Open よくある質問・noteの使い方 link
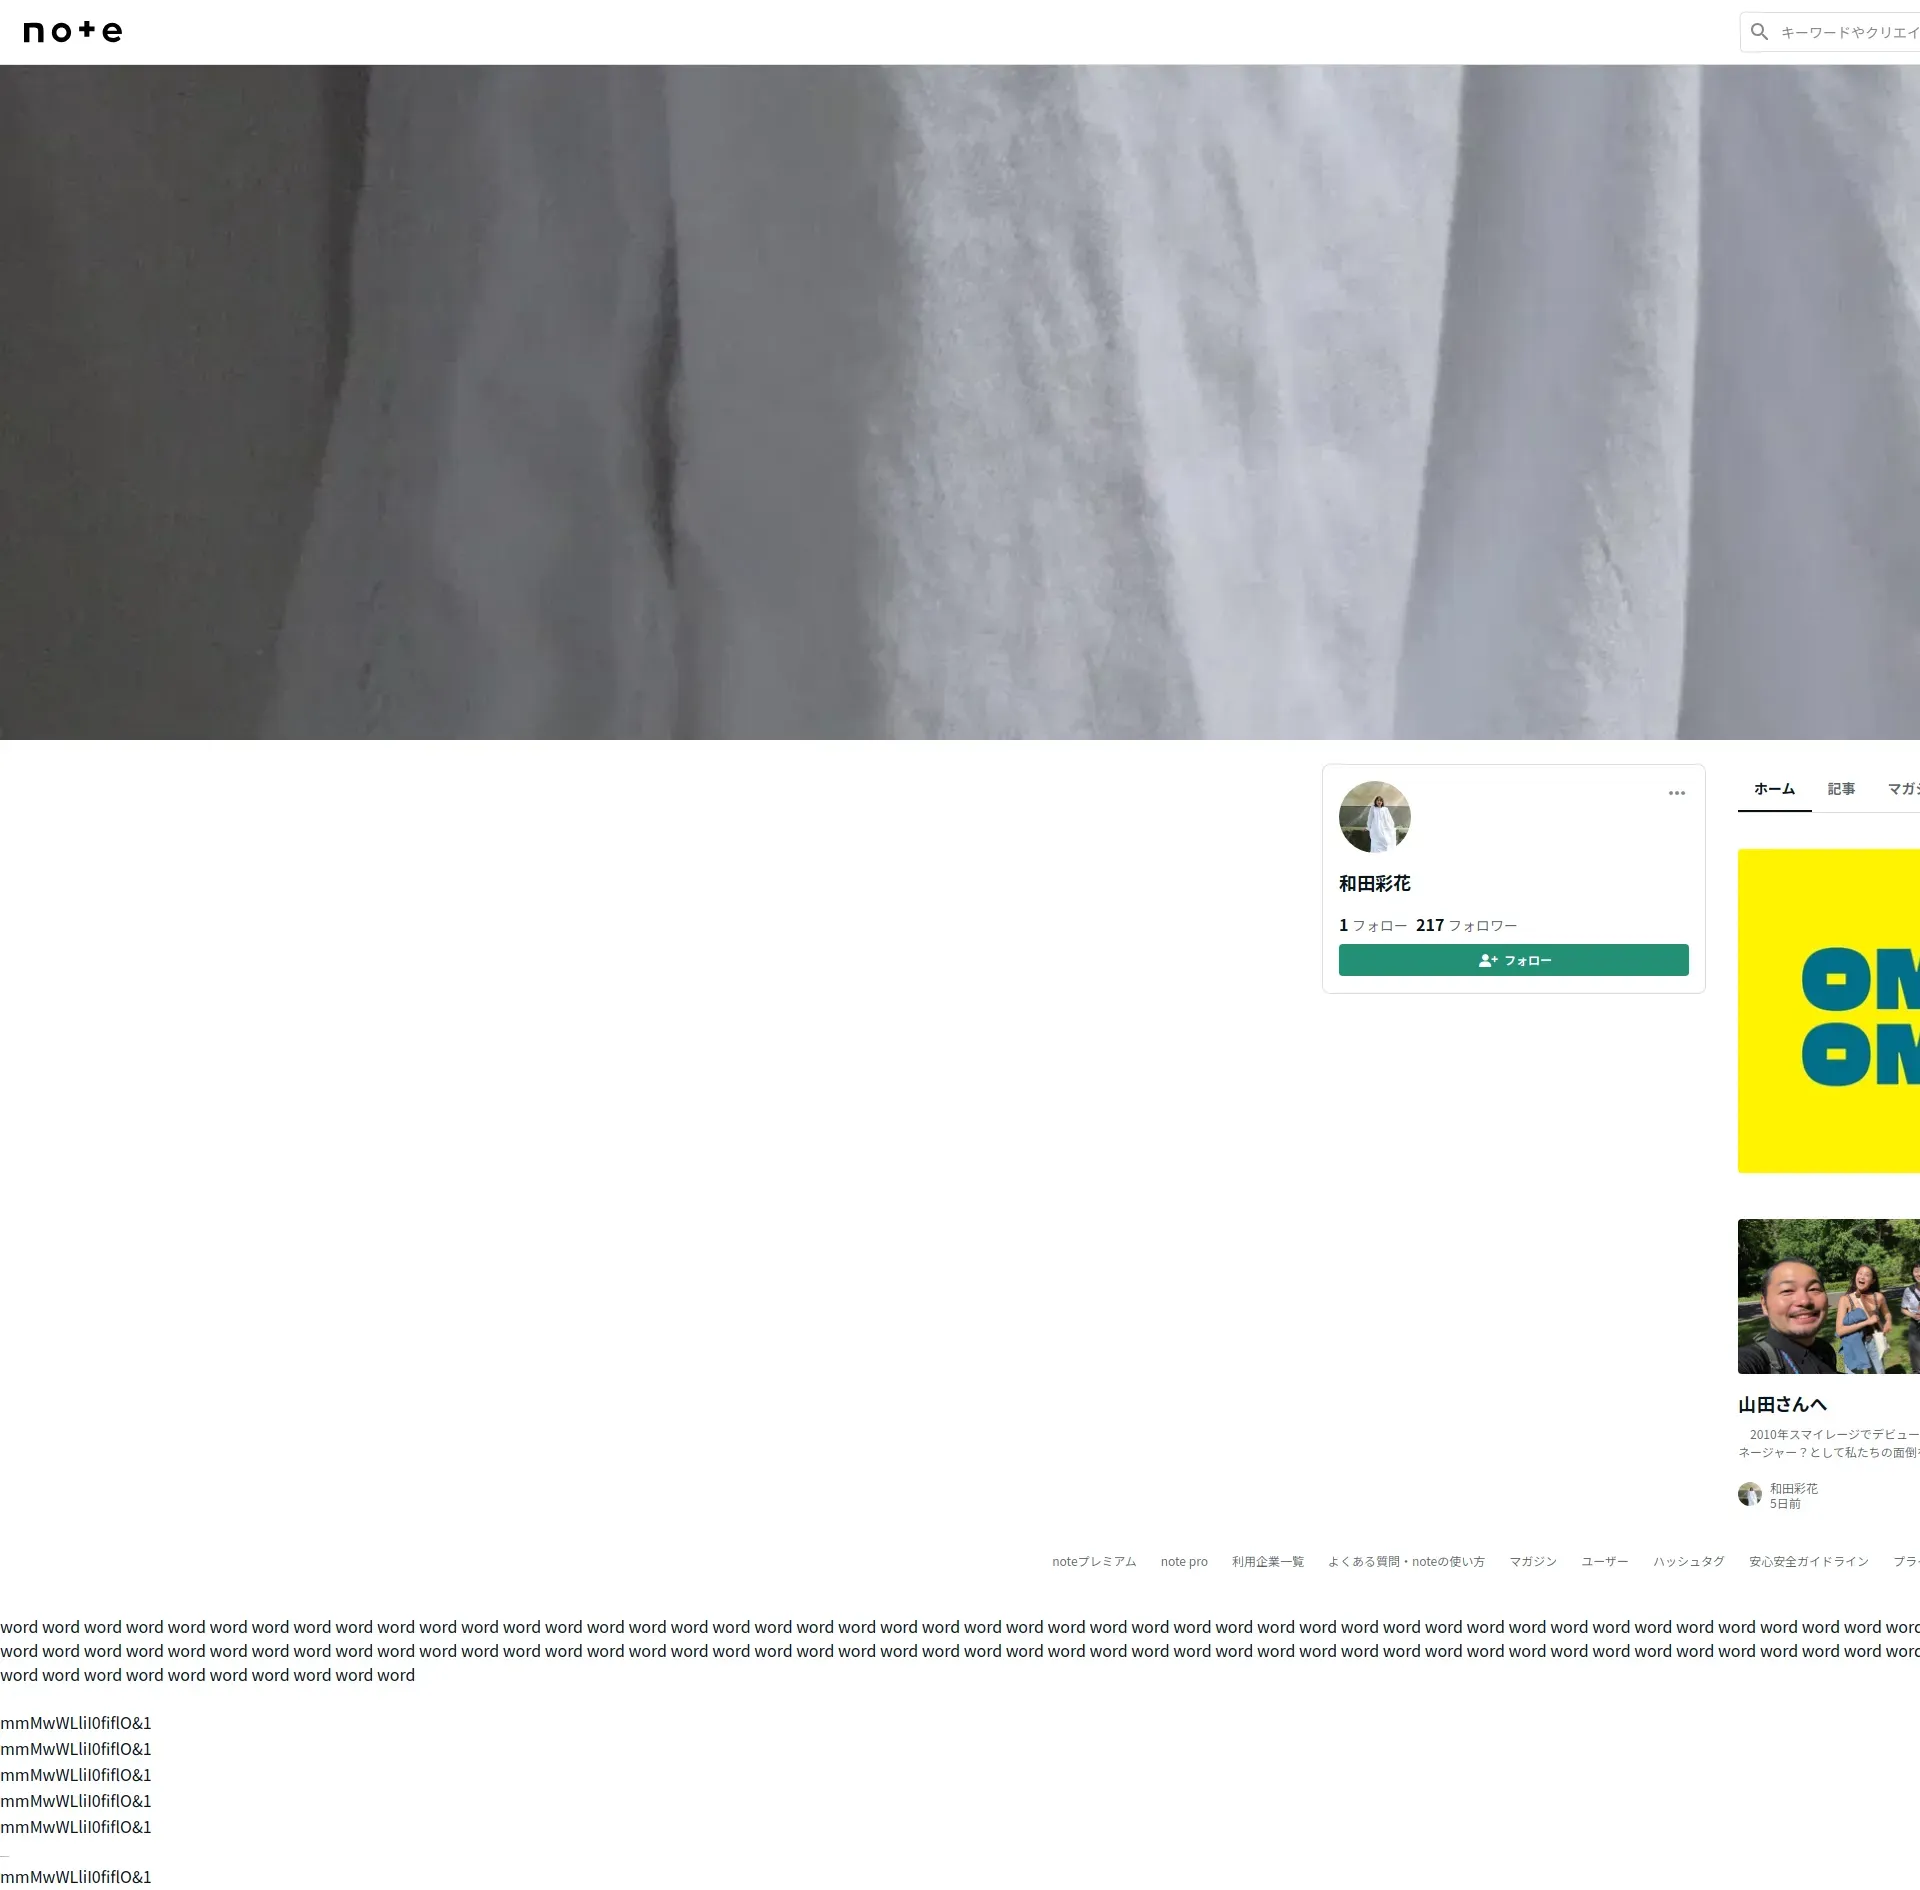 pyautogui.click(x=1405, y=1561)
